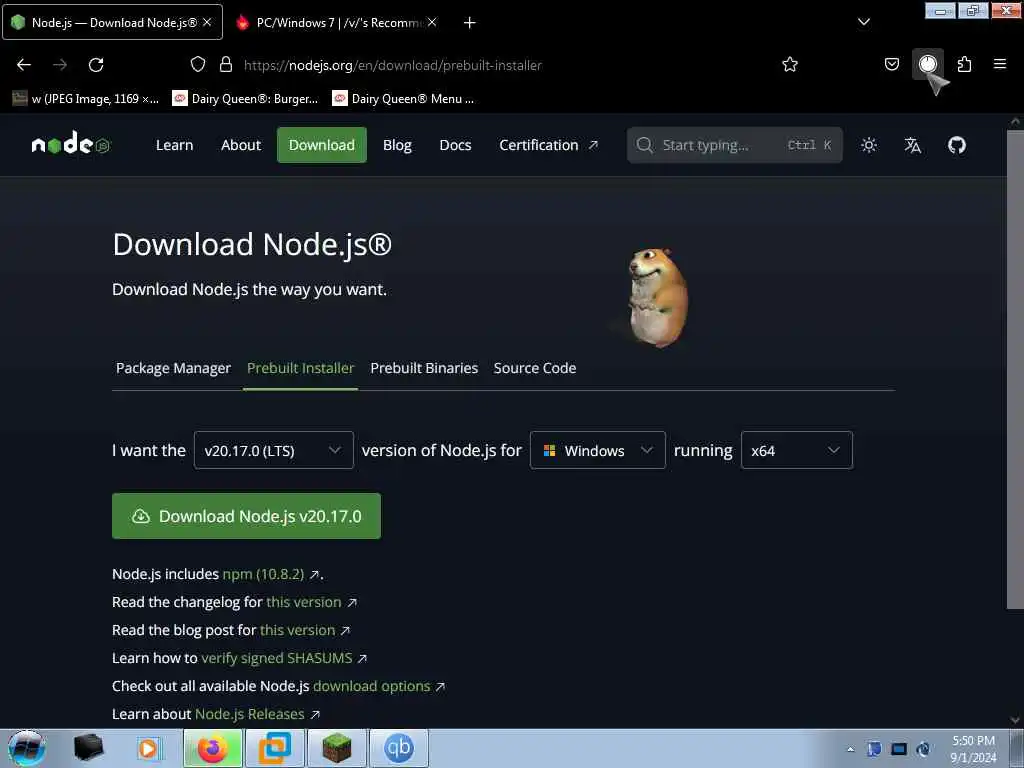Click the vertical page scrollbar
This screenshot has width=1024, height=768.
click(x=1016, y=369)
